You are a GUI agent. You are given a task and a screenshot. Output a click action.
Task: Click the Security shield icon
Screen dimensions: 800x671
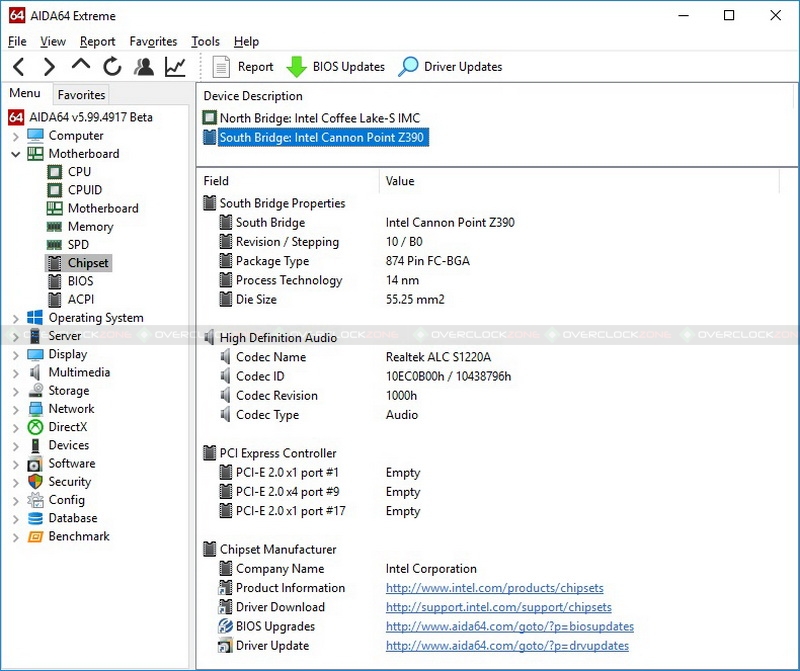[x=35, y=482]
